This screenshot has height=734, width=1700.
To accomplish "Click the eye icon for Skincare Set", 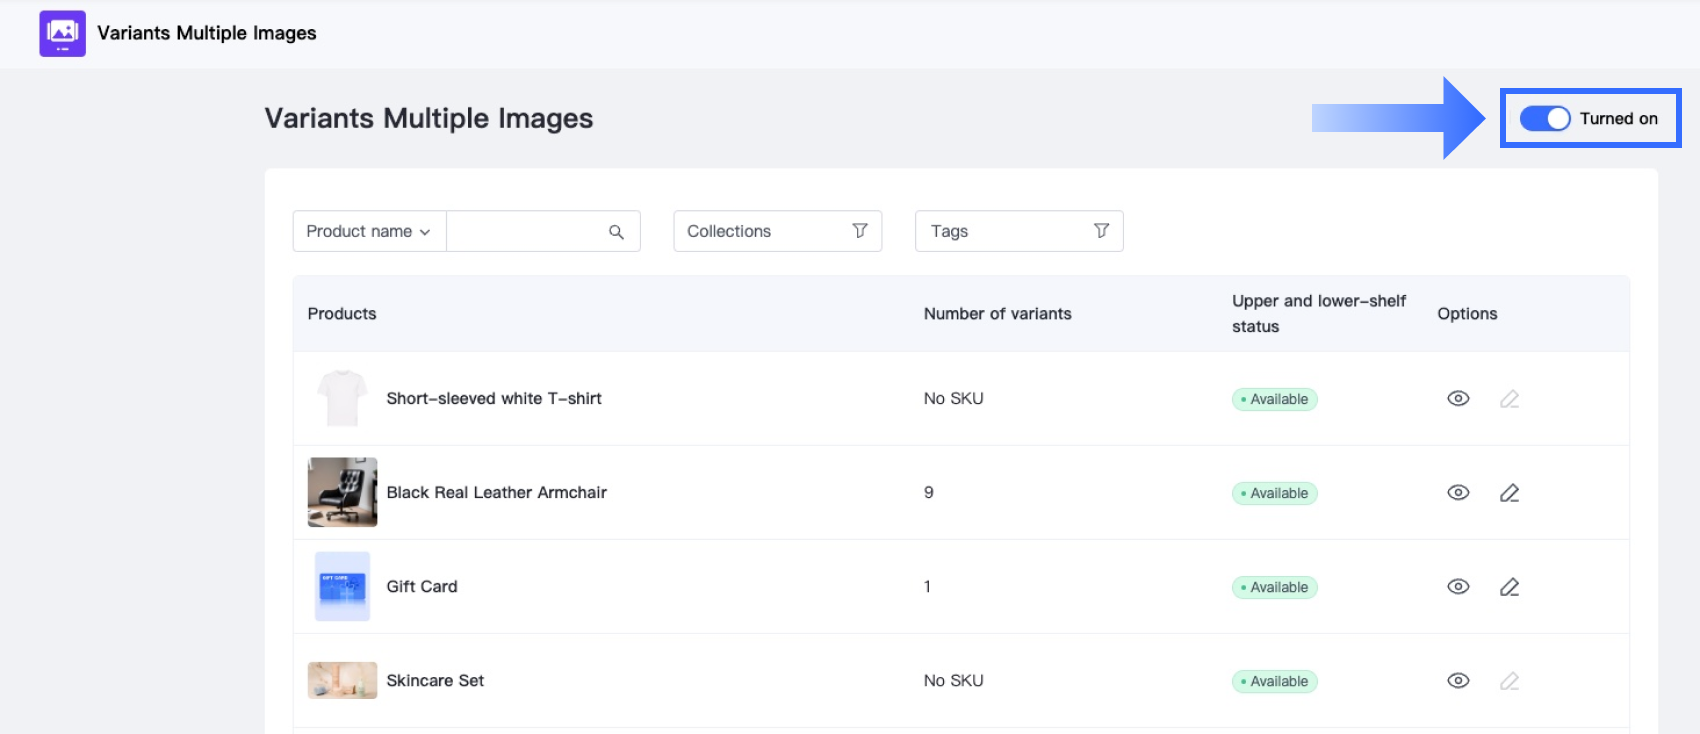I will [x=1458, y=681].
